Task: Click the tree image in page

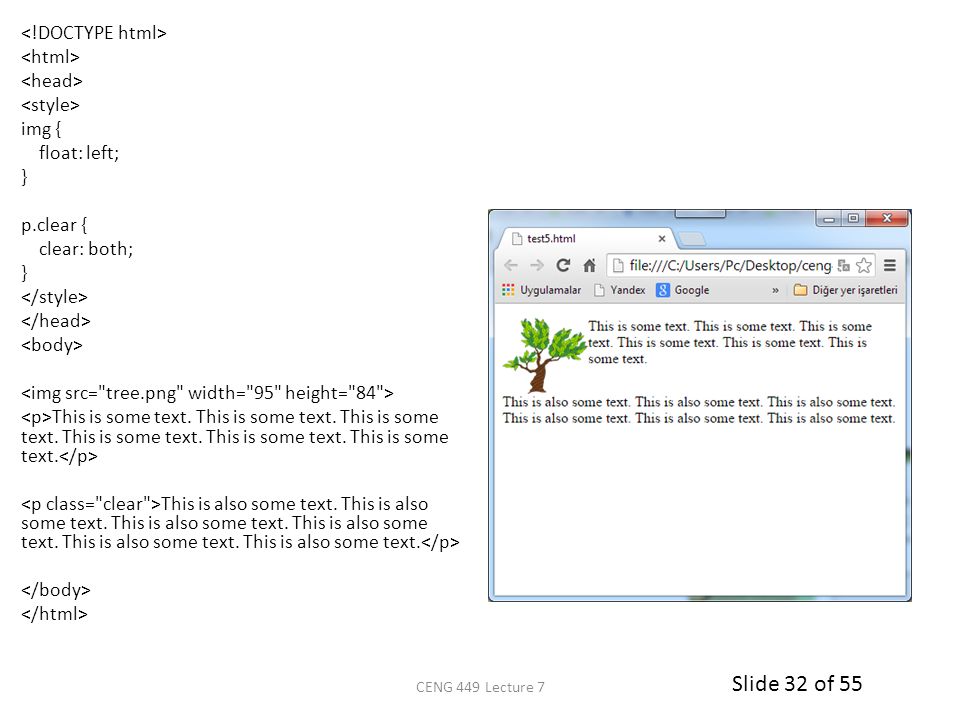Action: tap(544, 355)
